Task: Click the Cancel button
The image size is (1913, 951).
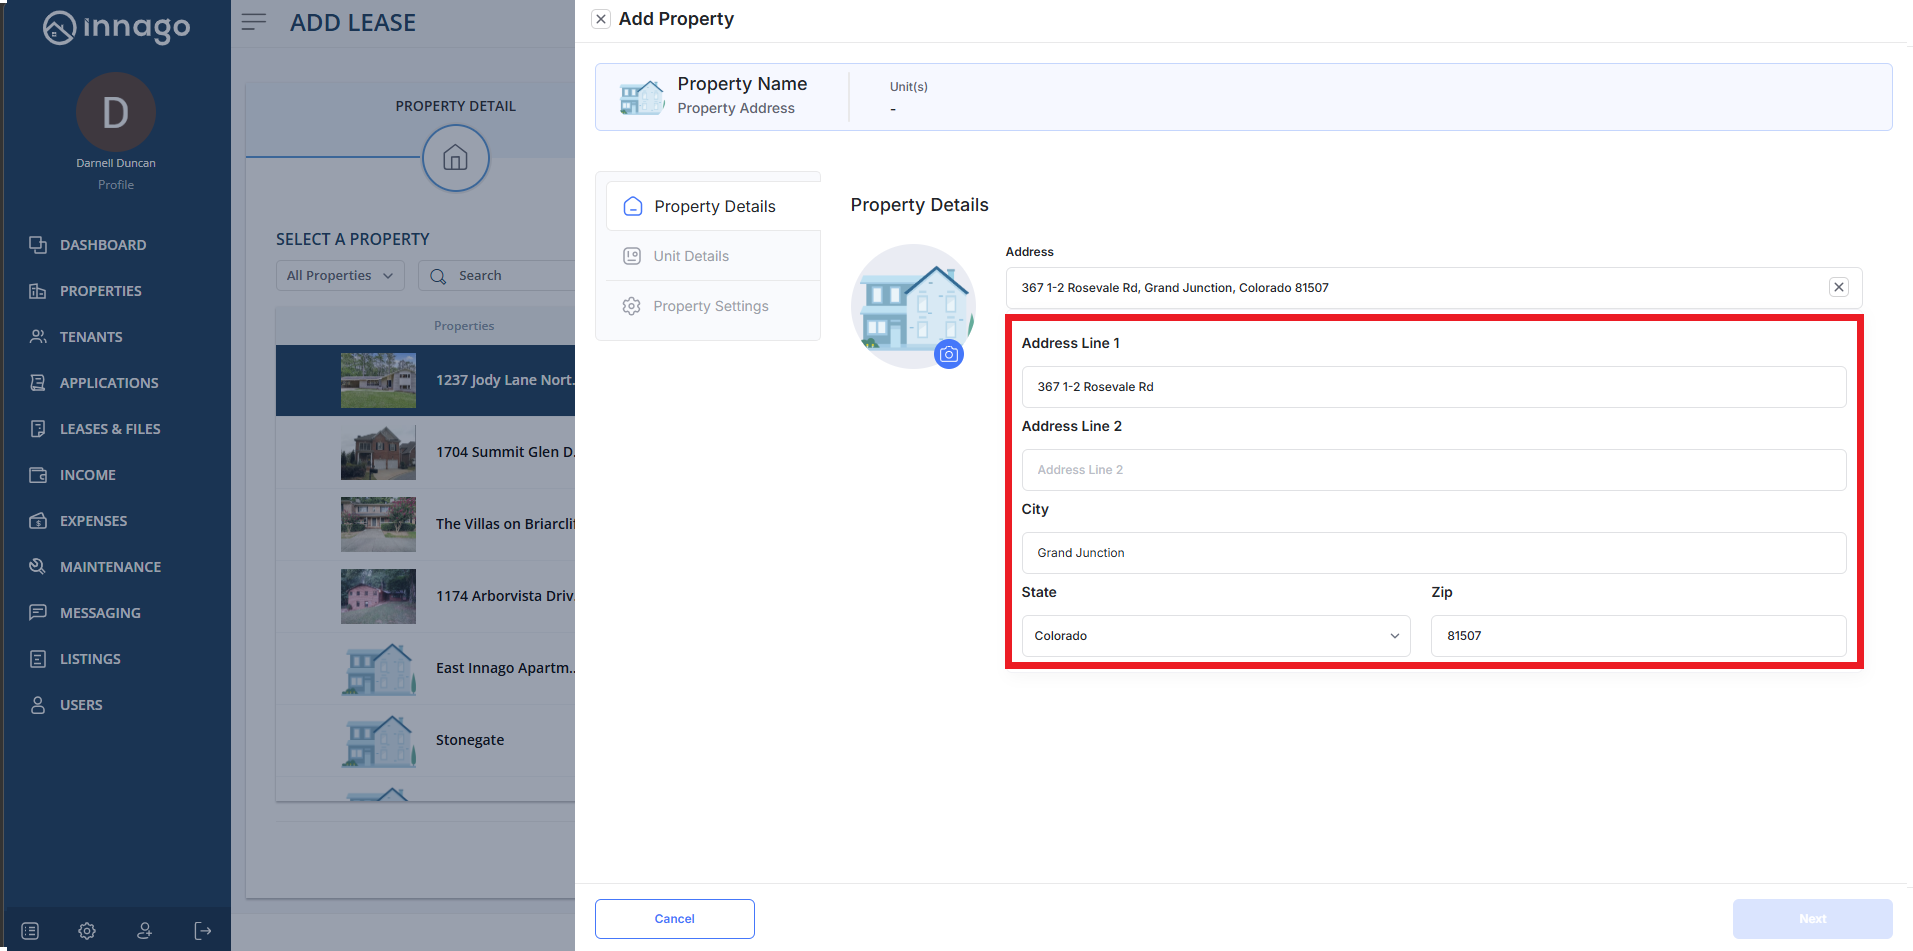Action: pyautogui.click(x=674, y=919)
